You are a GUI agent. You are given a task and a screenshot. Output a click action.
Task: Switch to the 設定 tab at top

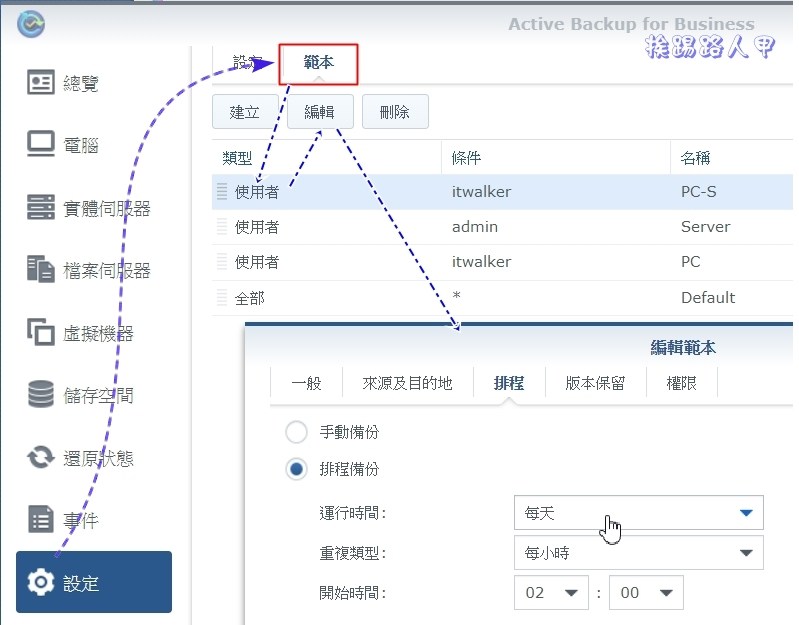click(247, 62)
